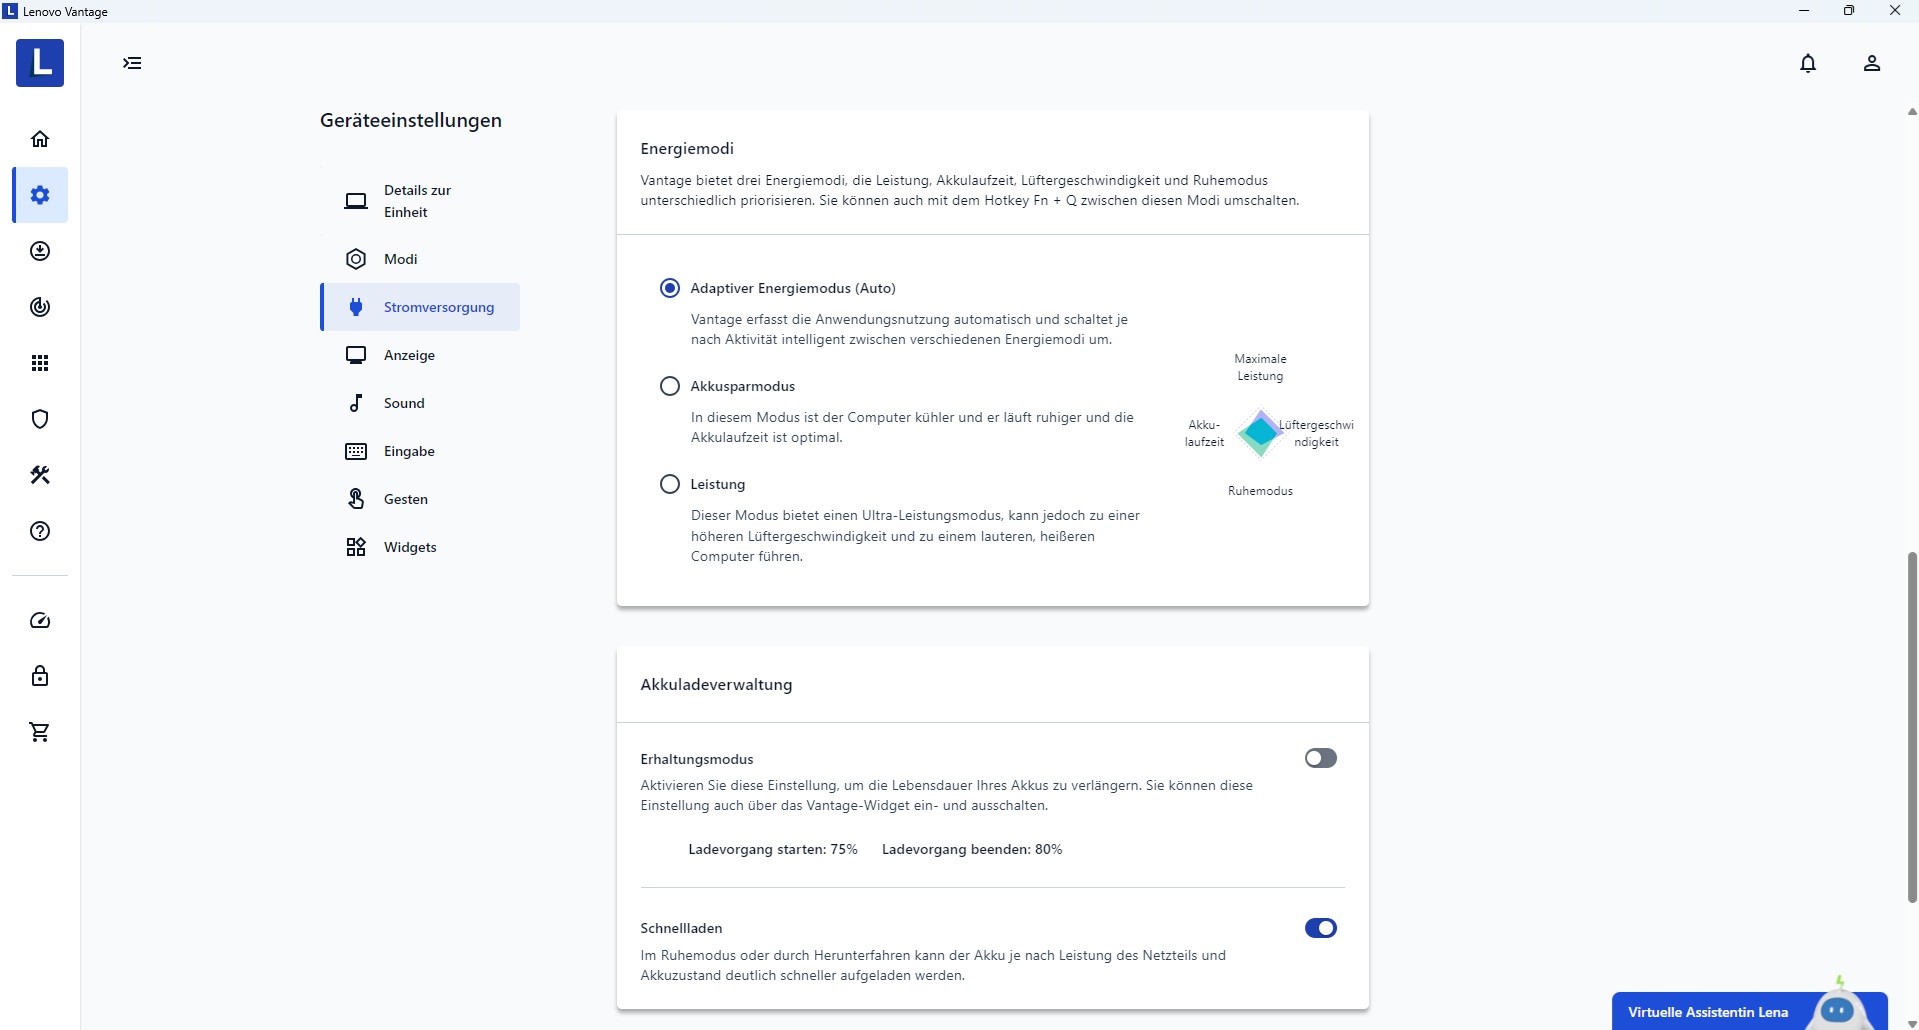Open the hardware tools wrench icon
1919x1030 pixels.
[40, 475]
